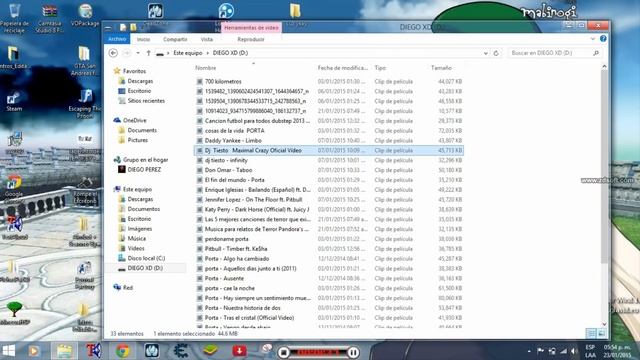Open Google Chrome desktop shortcut
Image resolution: width=640 pixels, height=360 pixels.
coord(14,189)
